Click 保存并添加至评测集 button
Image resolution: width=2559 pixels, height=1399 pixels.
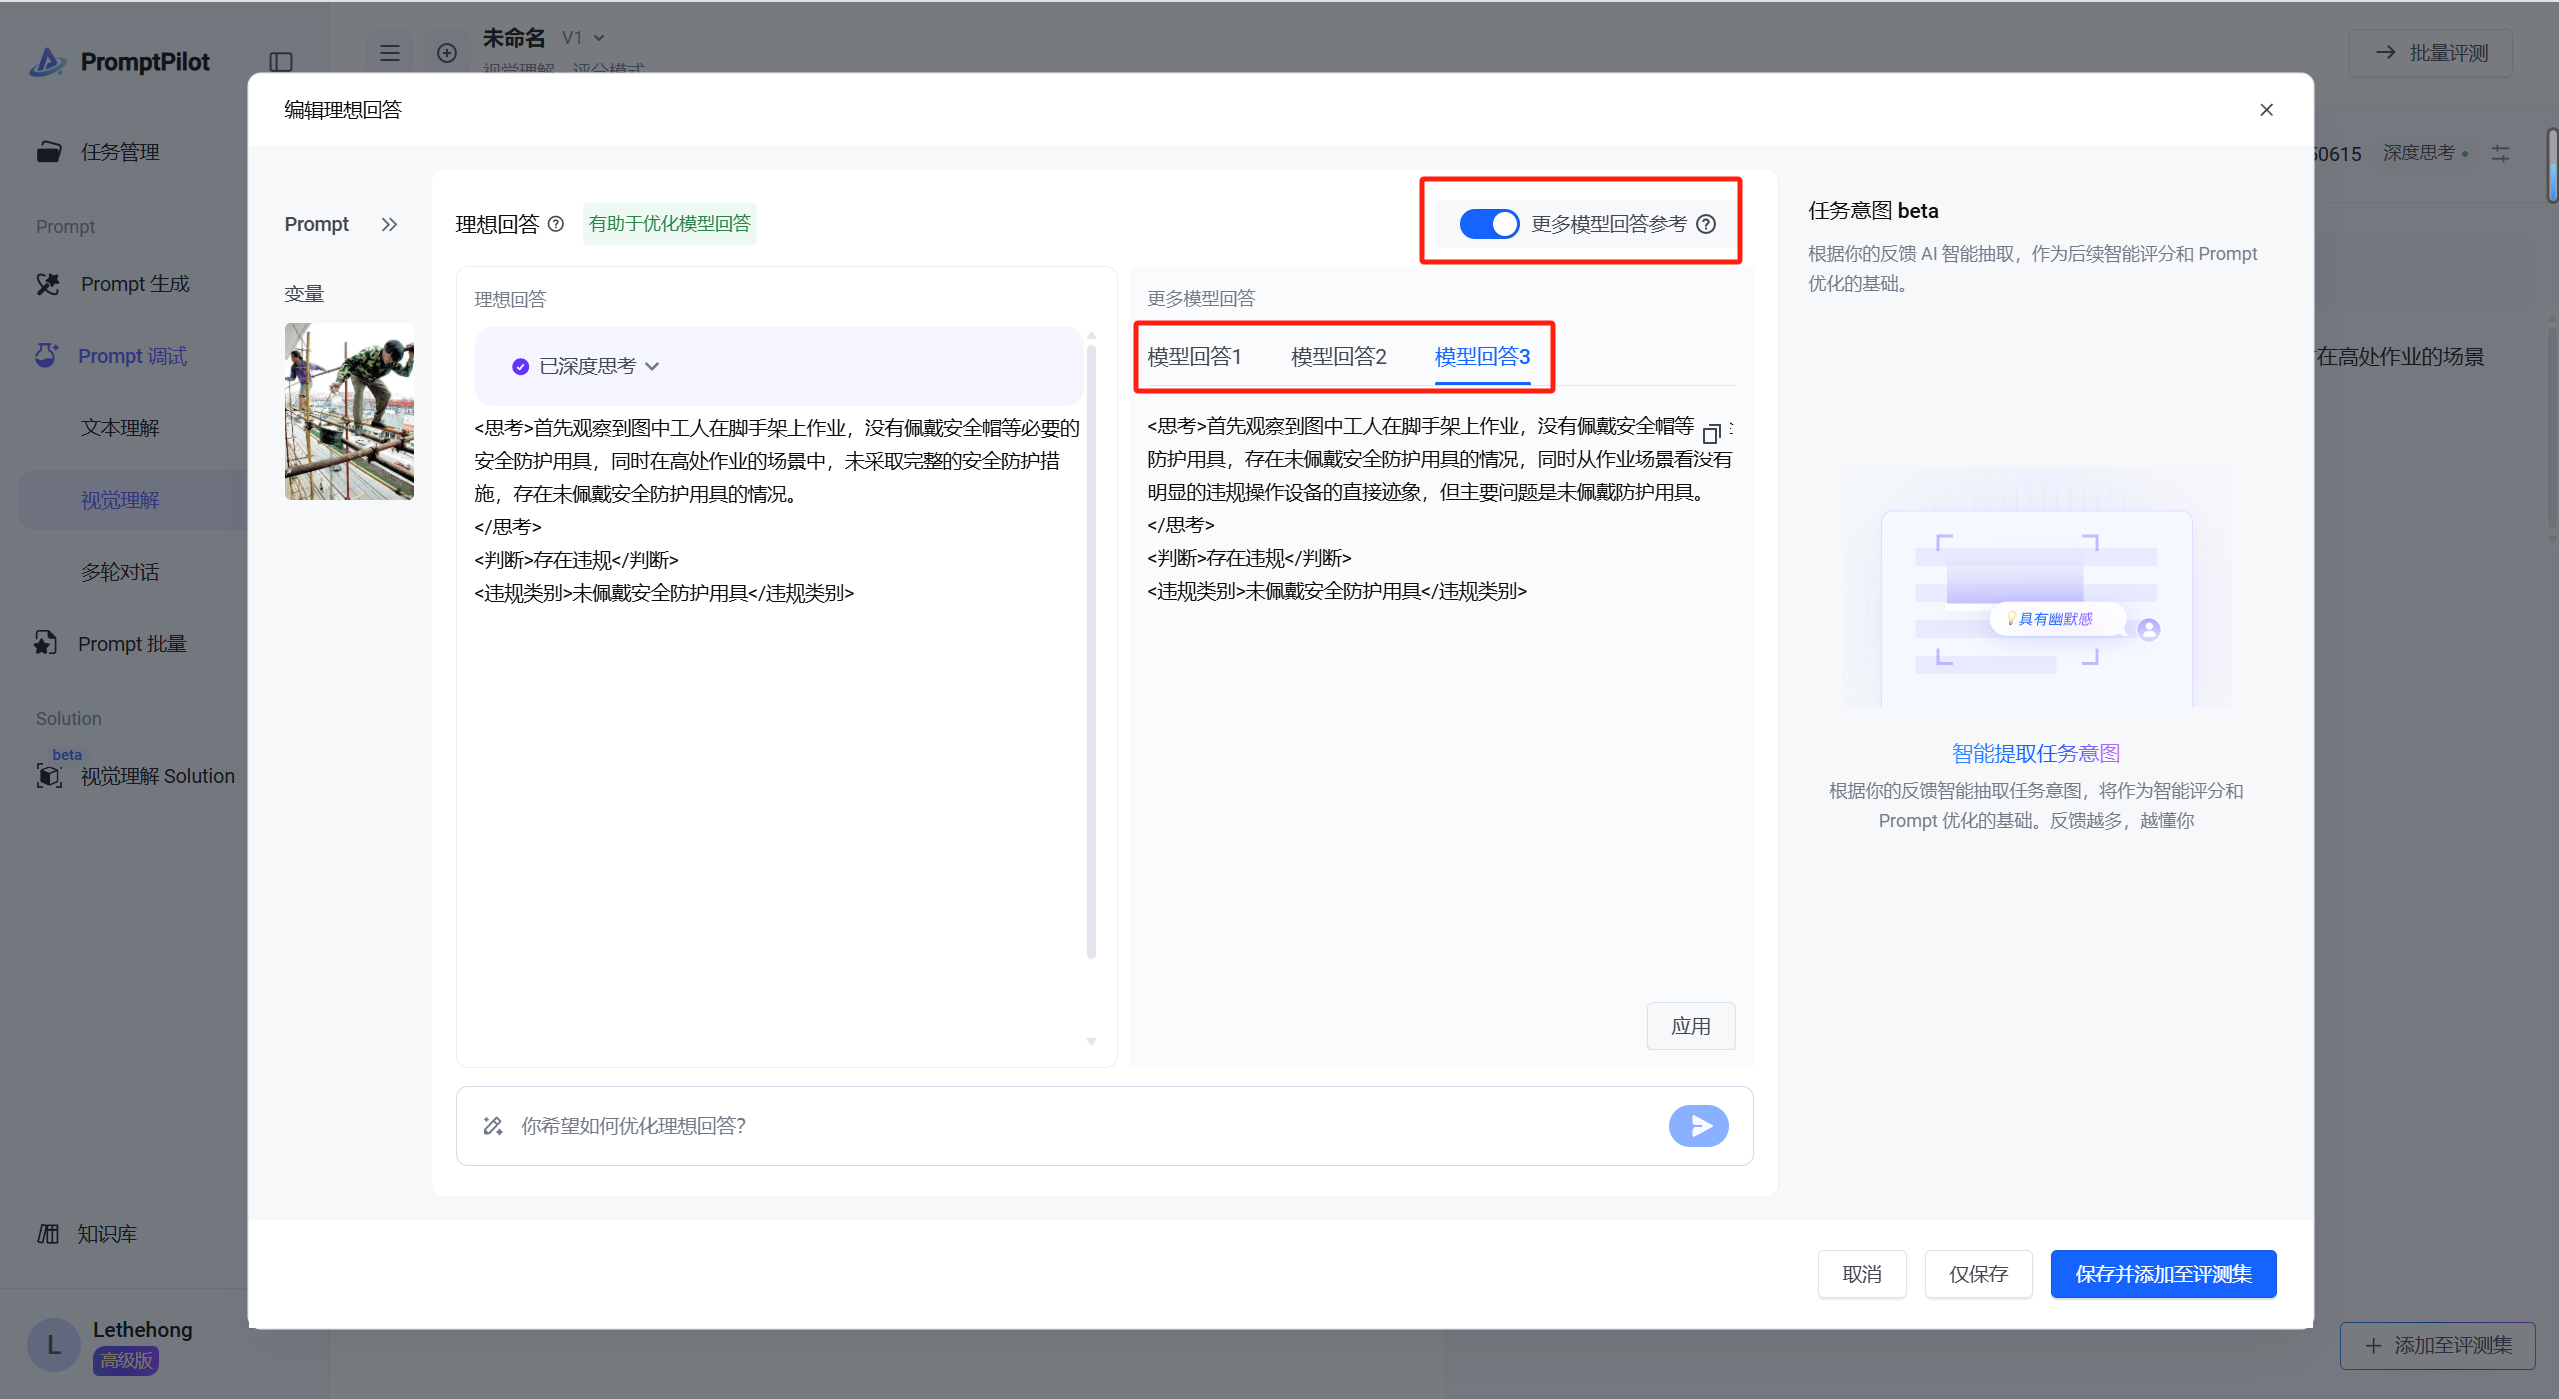(x=2163, y=1274)
